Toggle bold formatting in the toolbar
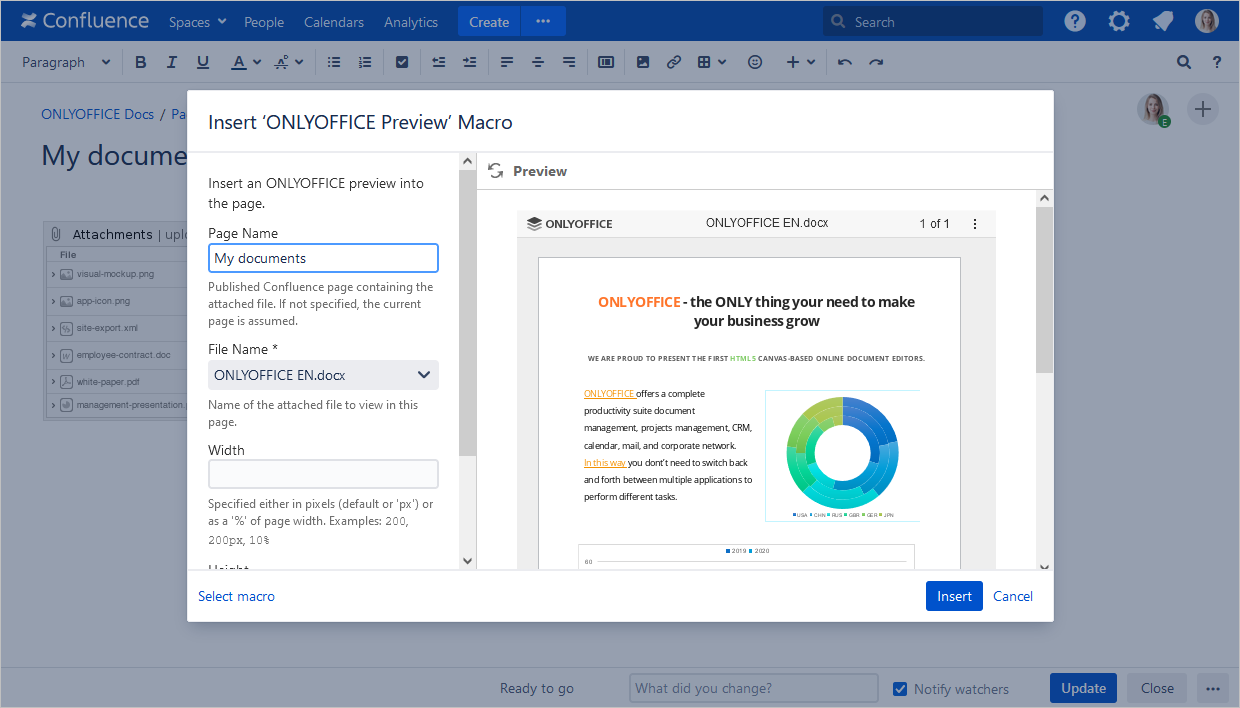Screen dimensions: 1240x708 click(140, 61)
